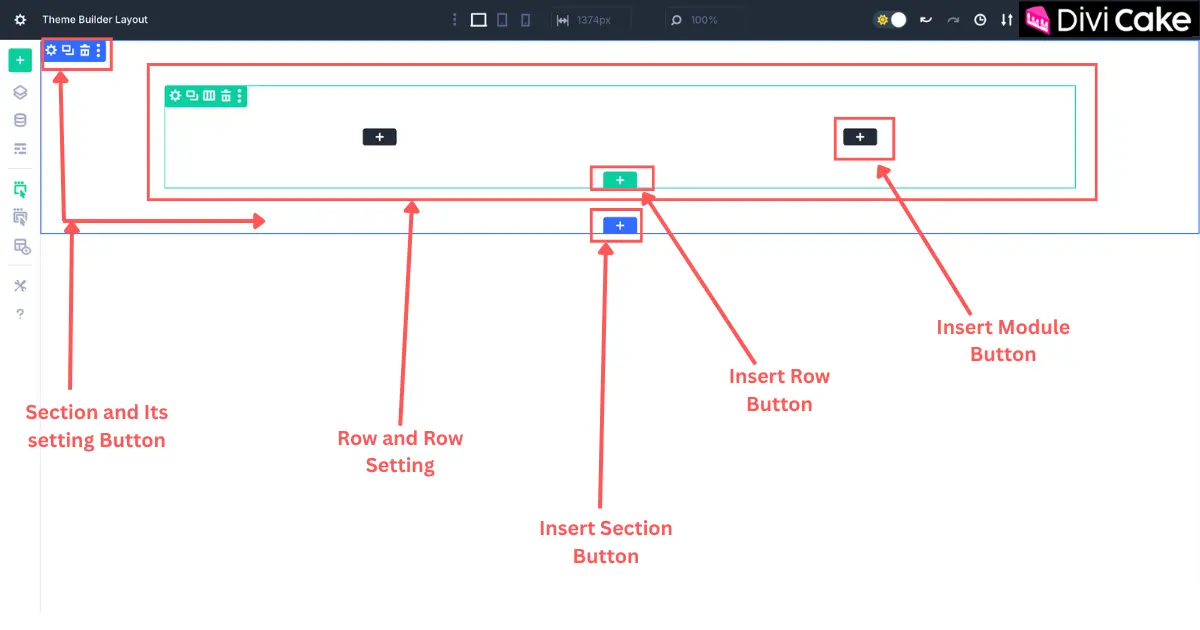Open blue section settings gear
Screen dimensions: 1200x630
coord(52,50)
